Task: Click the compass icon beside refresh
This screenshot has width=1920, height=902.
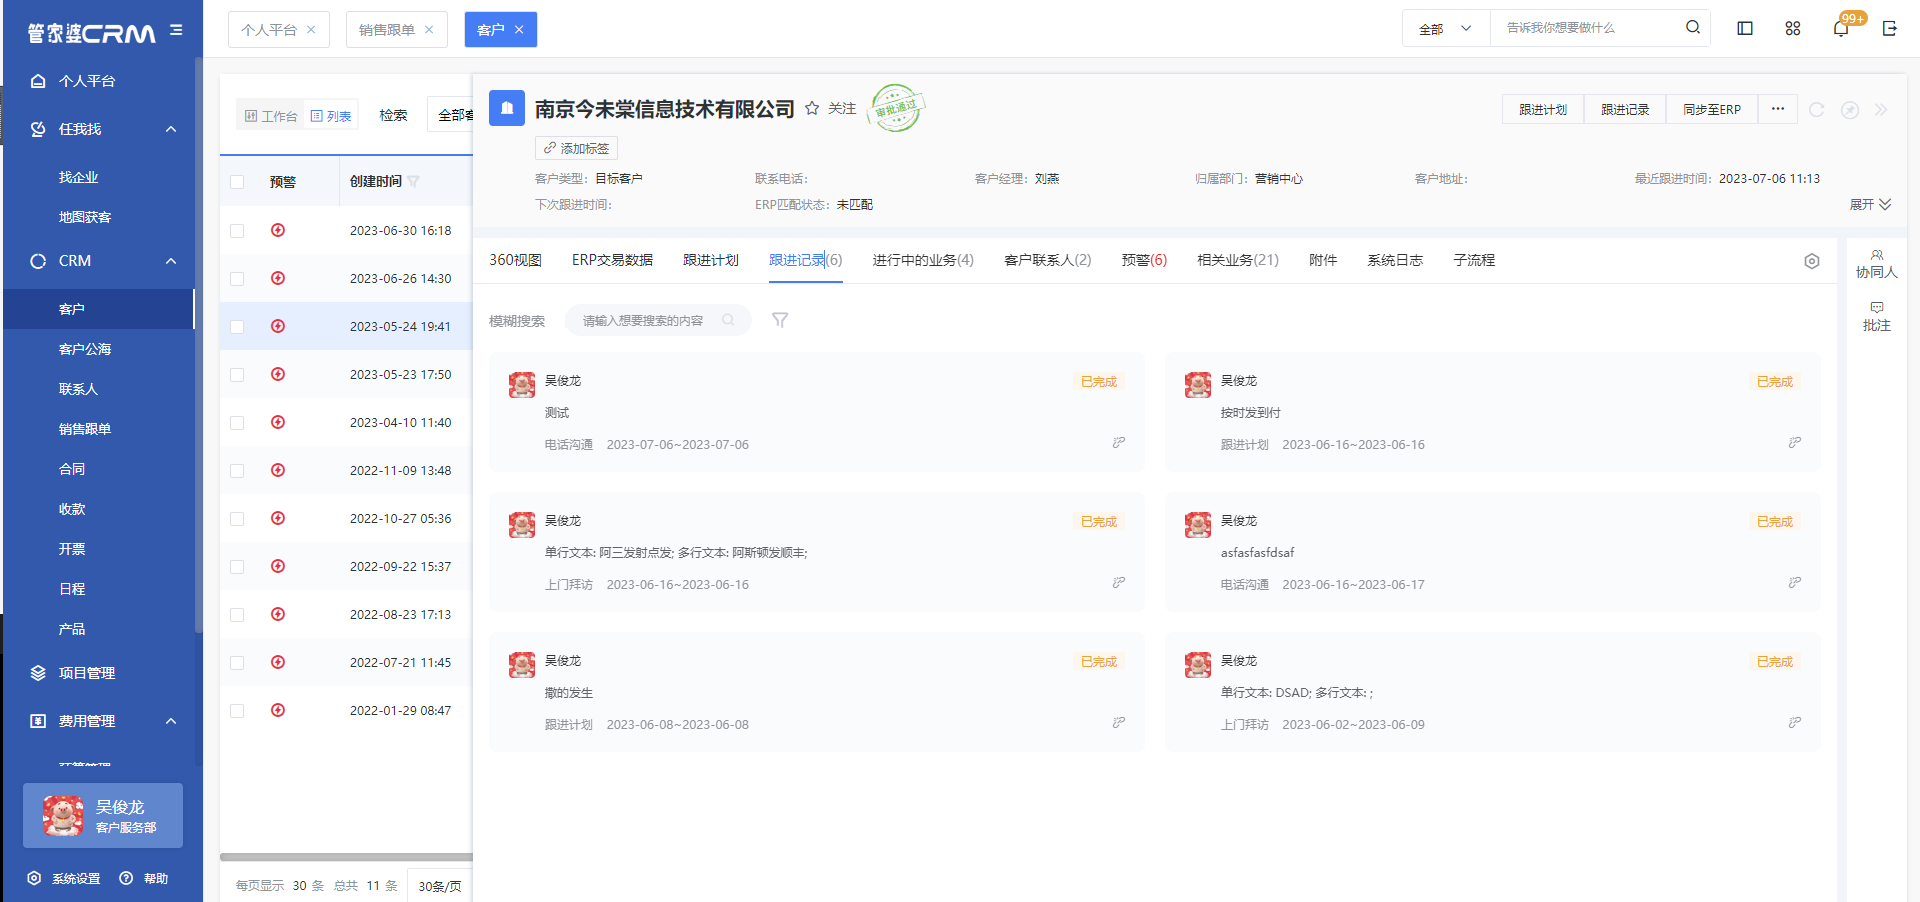Action: coord(1850,110)
